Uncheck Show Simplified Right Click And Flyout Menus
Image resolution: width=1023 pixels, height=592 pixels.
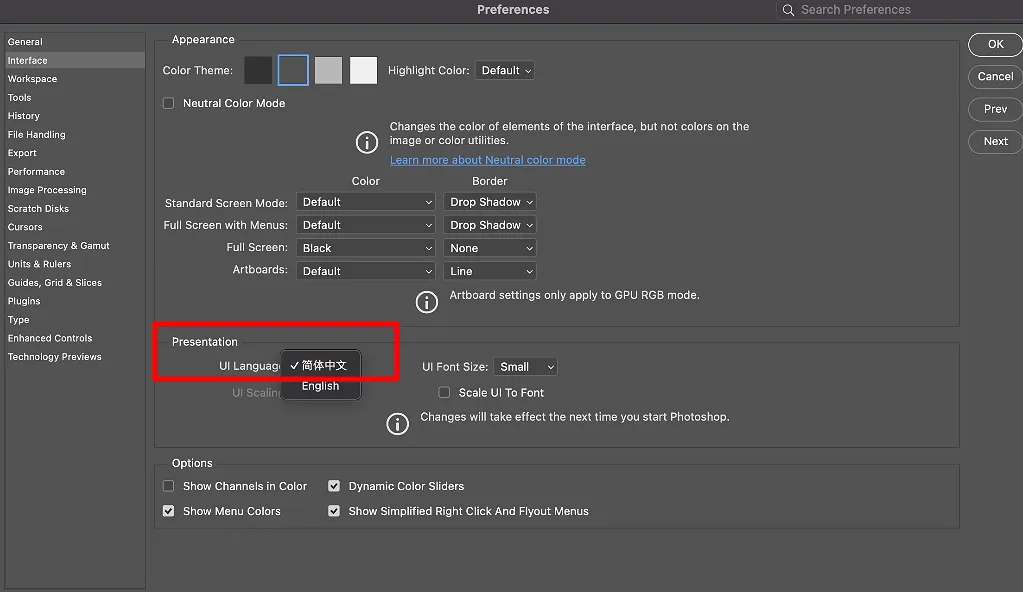(334, 511)
